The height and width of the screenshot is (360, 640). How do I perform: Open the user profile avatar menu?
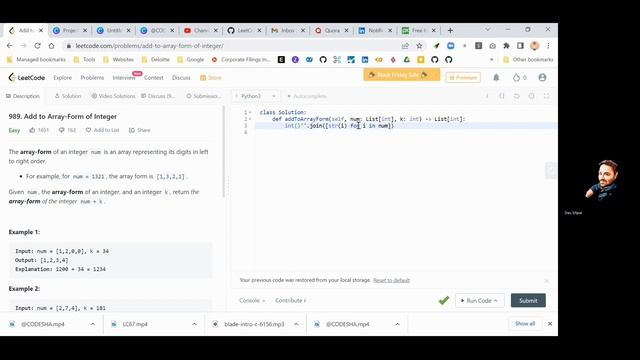[x=542, y=78]
